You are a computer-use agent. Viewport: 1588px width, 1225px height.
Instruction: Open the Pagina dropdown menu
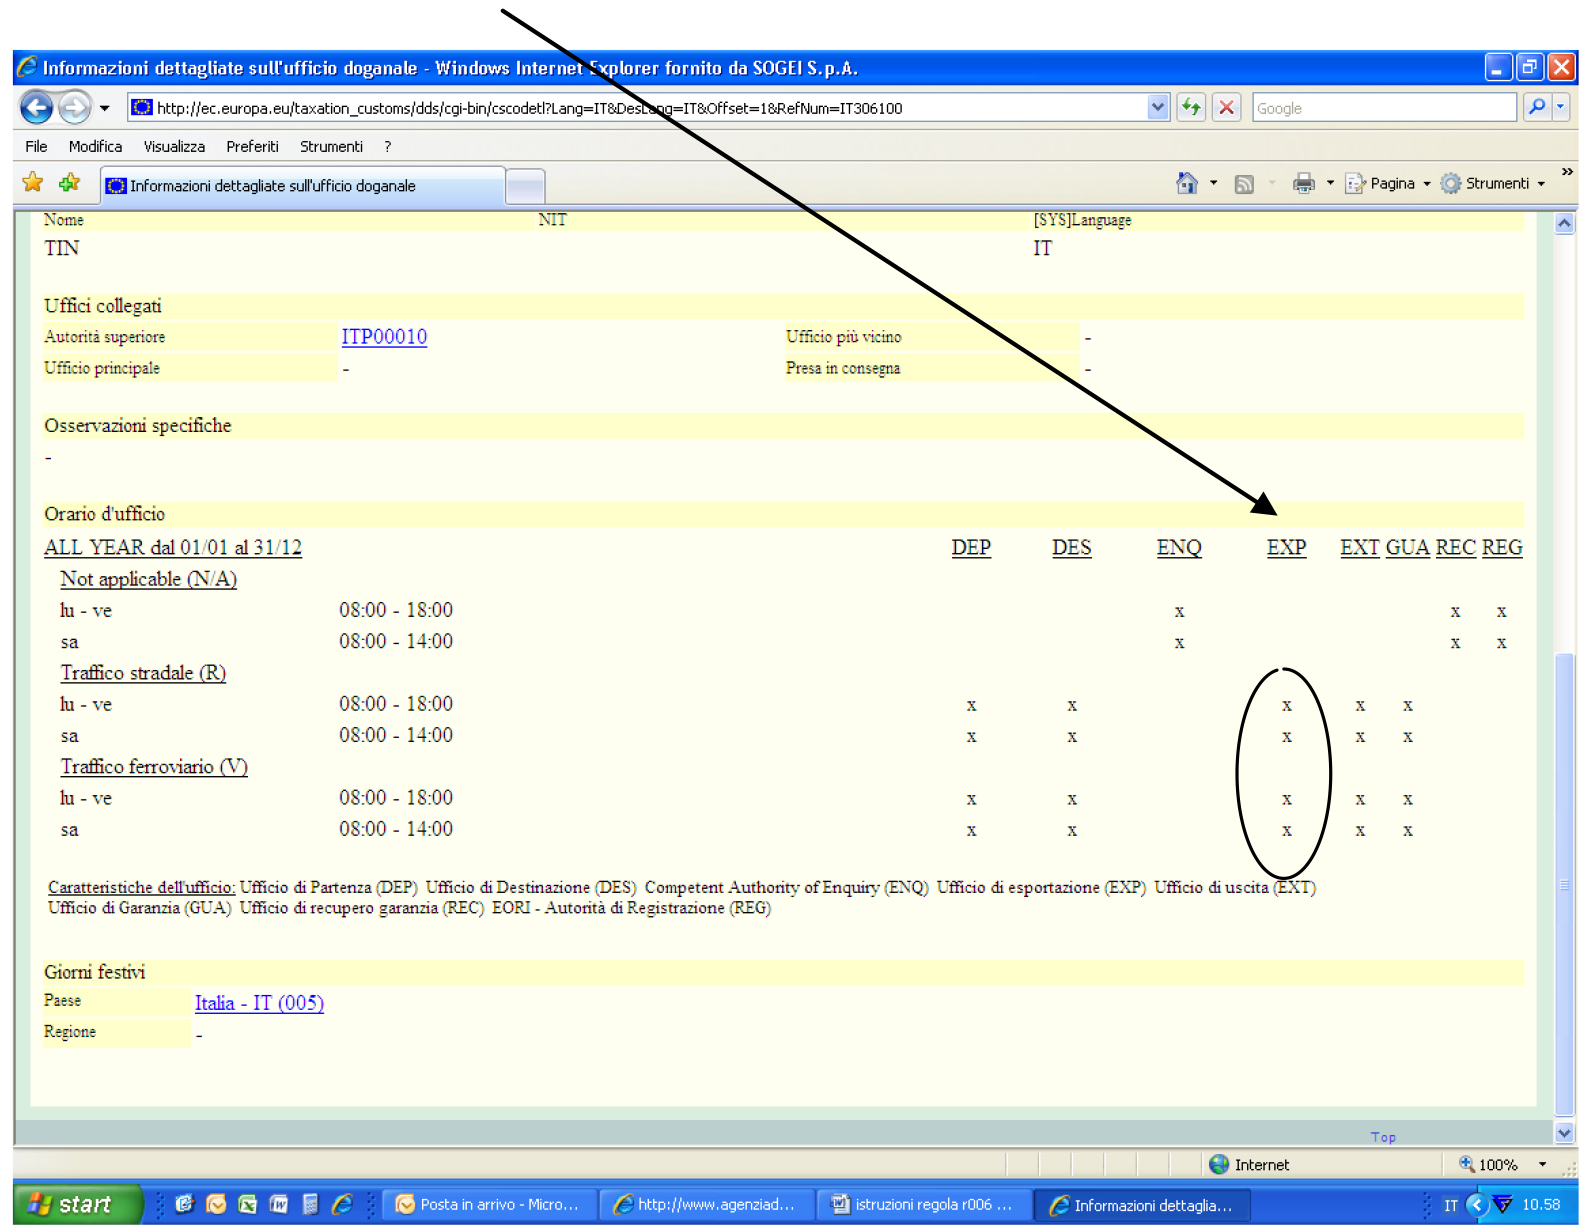[1391, 184]
